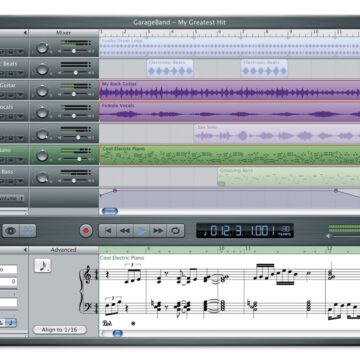The height and width of the screenshot is (360, 360).
Task: Expand the Bass track automation triangle
Action: tap(21, 182)
